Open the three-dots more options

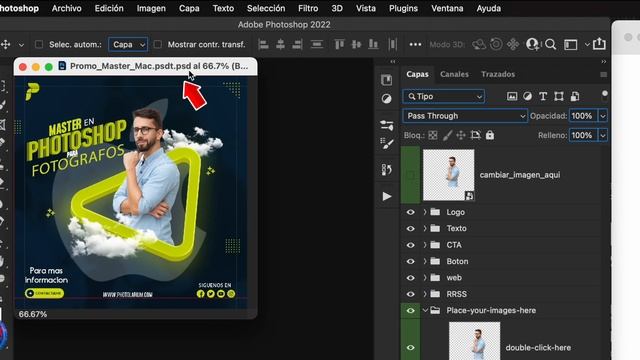click(415, 44)
